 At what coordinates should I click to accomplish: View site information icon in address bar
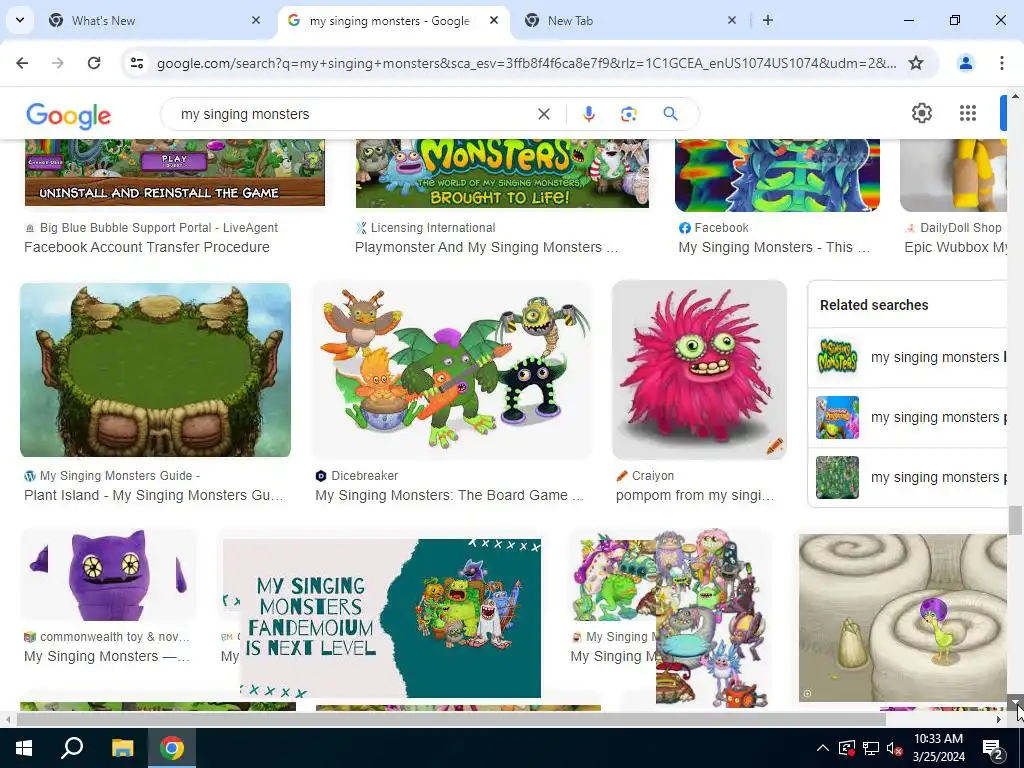tap(136, 63)
